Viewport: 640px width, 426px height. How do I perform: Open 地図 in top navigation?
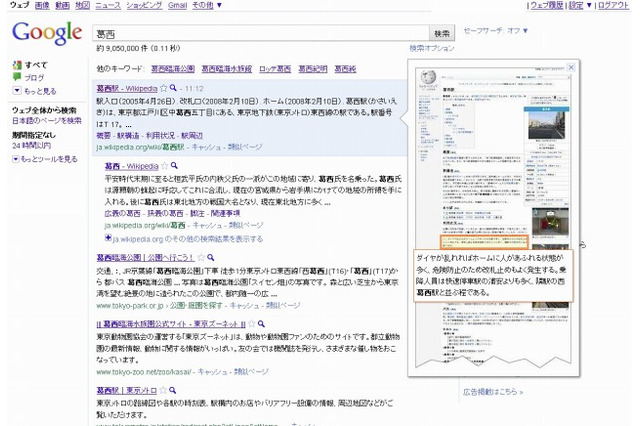pos(82,5)
